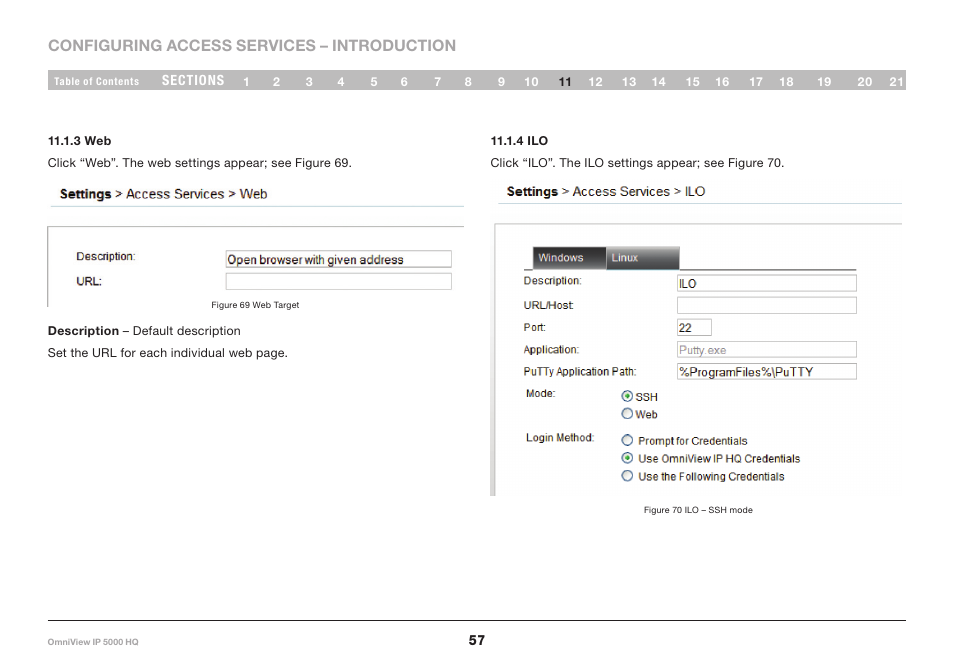Click 'Set the URL for each individual web page.'
Viewport: 954px width, 668px height.
167,353
